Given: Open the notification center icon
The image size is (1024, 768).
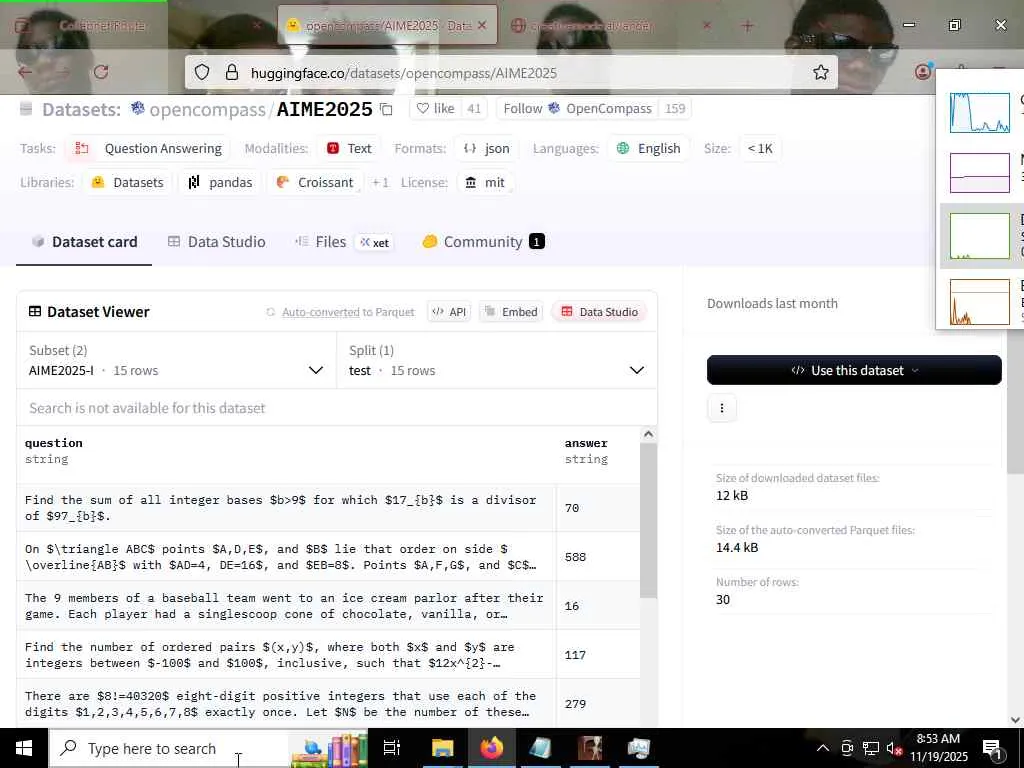Looking at the screenshot, I should (x=993, y=749).
